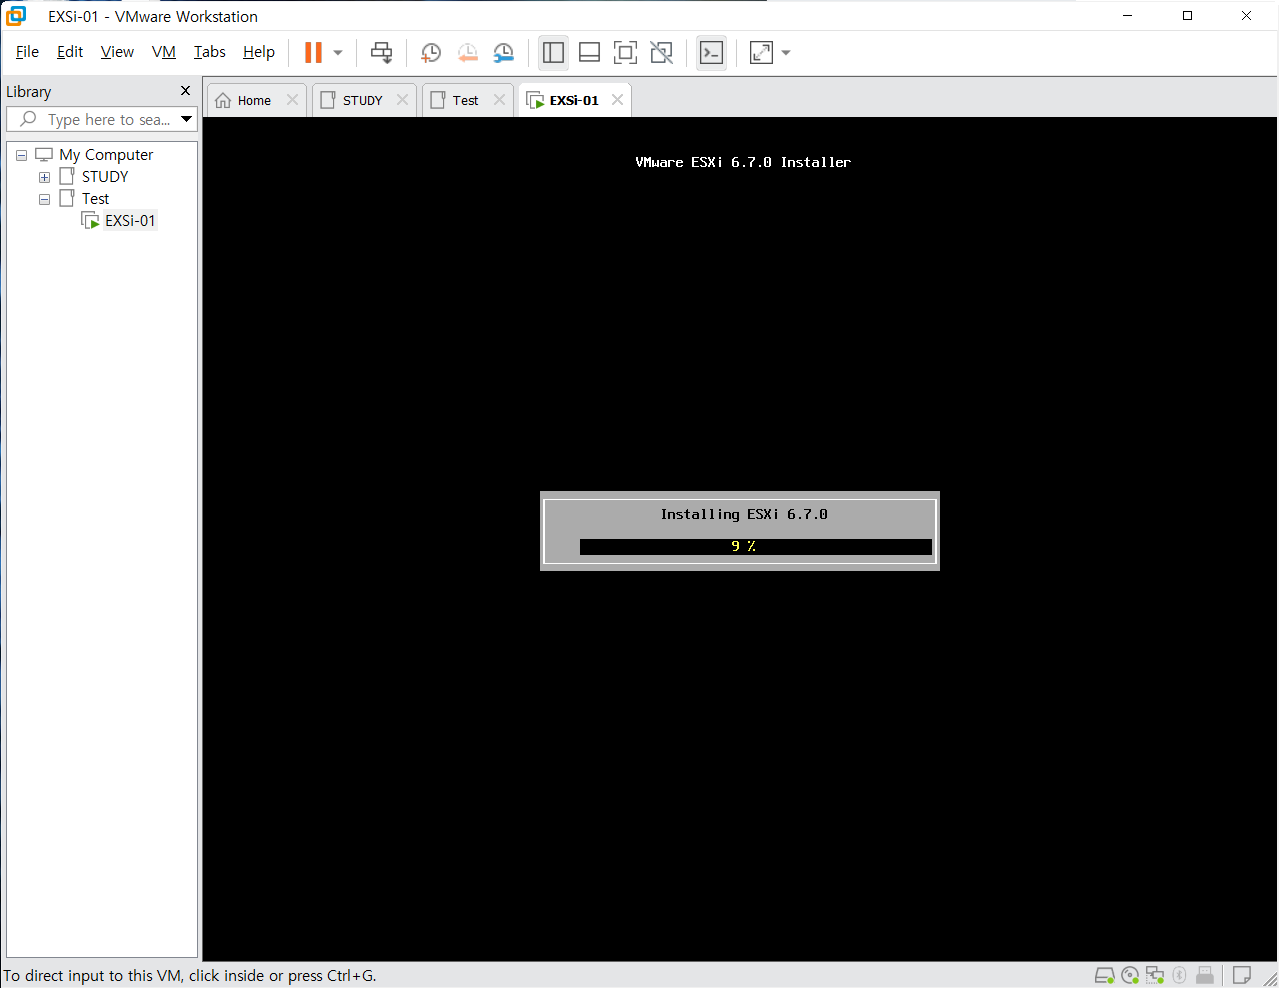Toggle console view icon

711,53
